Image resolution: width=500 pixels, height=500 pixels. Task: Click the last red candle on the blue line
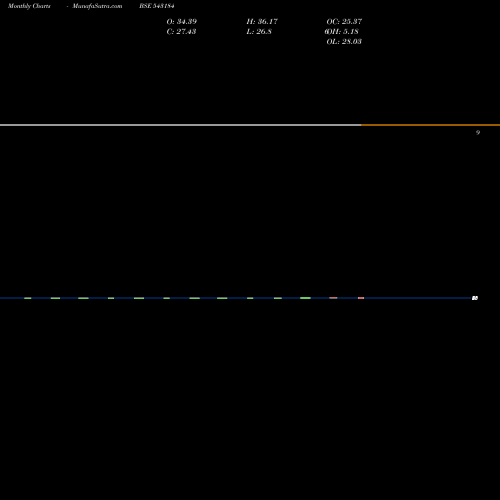coord(361,298)
